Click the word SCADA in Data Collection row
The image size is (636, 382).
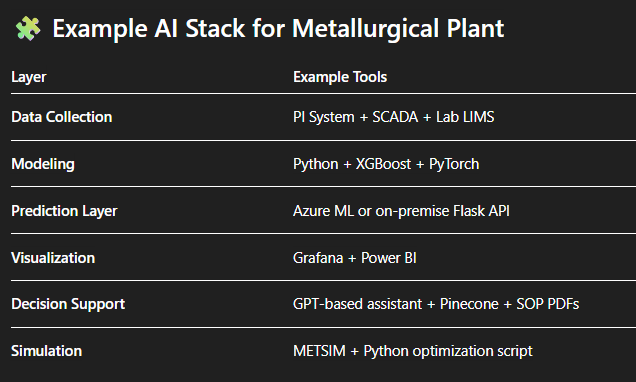point(395,117)
